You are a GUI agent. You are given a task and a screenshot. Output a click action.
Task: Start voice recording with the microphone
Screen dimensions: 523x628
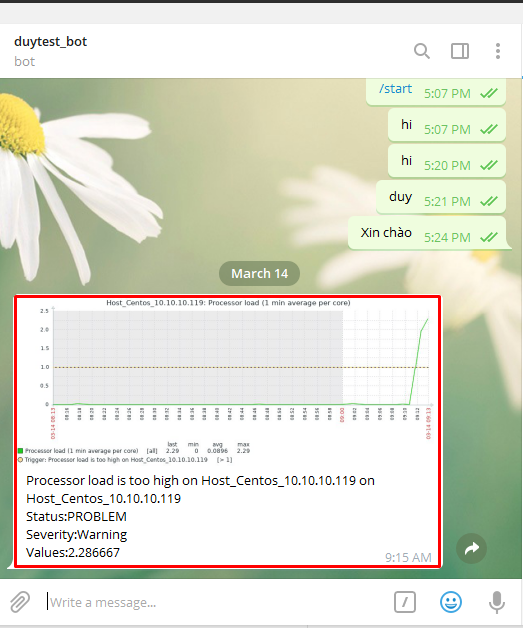pyautogui.click(x=497, y=602)
